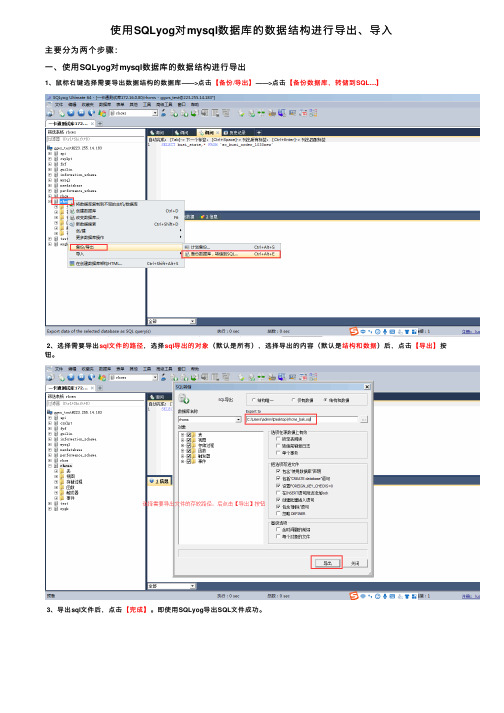
Task: Add a new query tab in upper screenshot
Action: [x=259, y=132]
